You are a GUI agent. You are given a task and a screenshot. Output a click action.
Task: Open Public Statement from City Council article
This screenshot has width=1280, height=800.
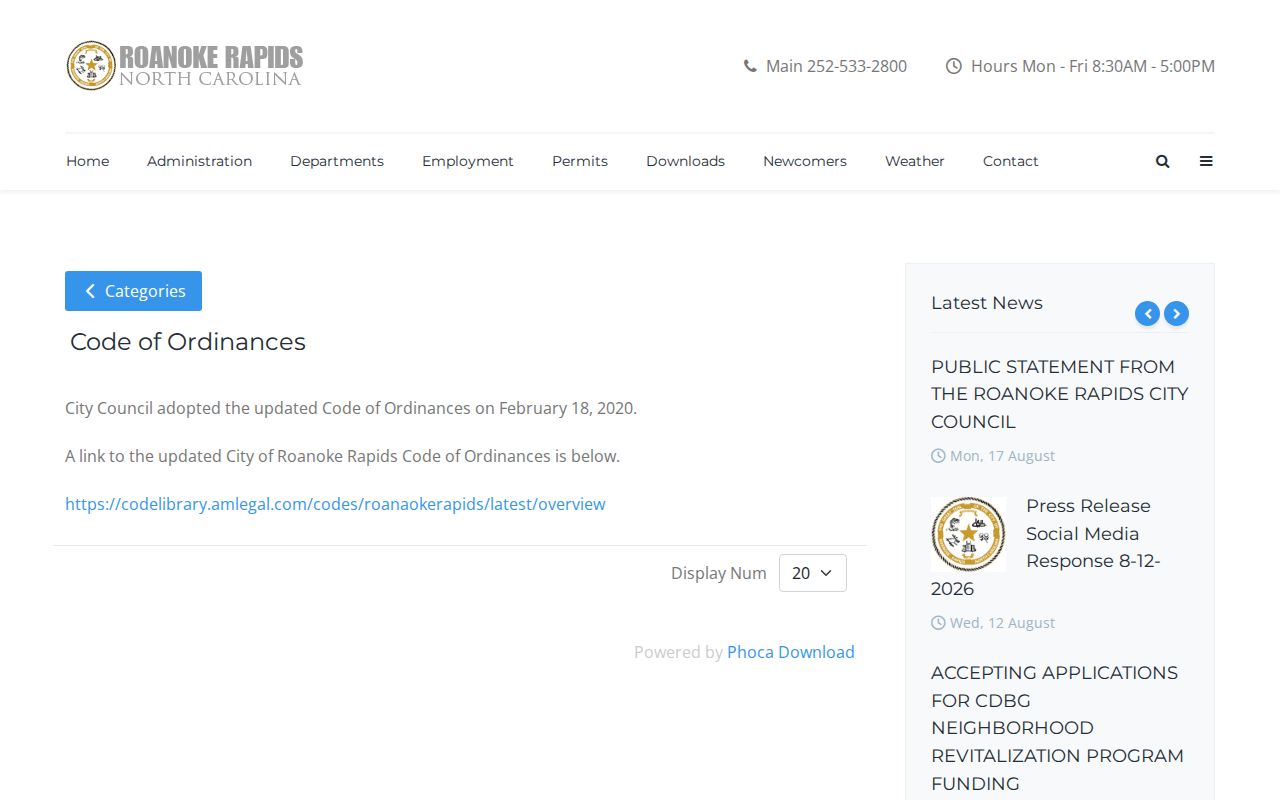click(x=1059, y=394)
